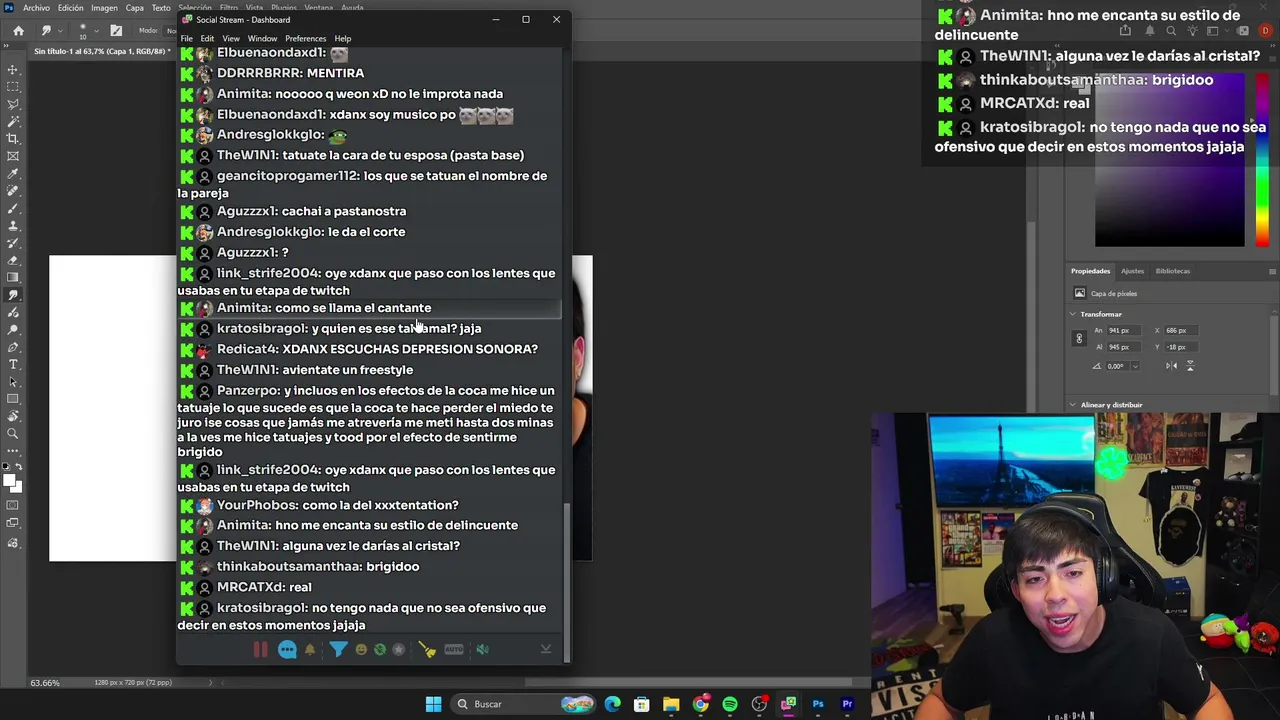Open the Propiedades panel options menu
Image resolution: width=1280 pixels, height=720 pixels.
1272,271
